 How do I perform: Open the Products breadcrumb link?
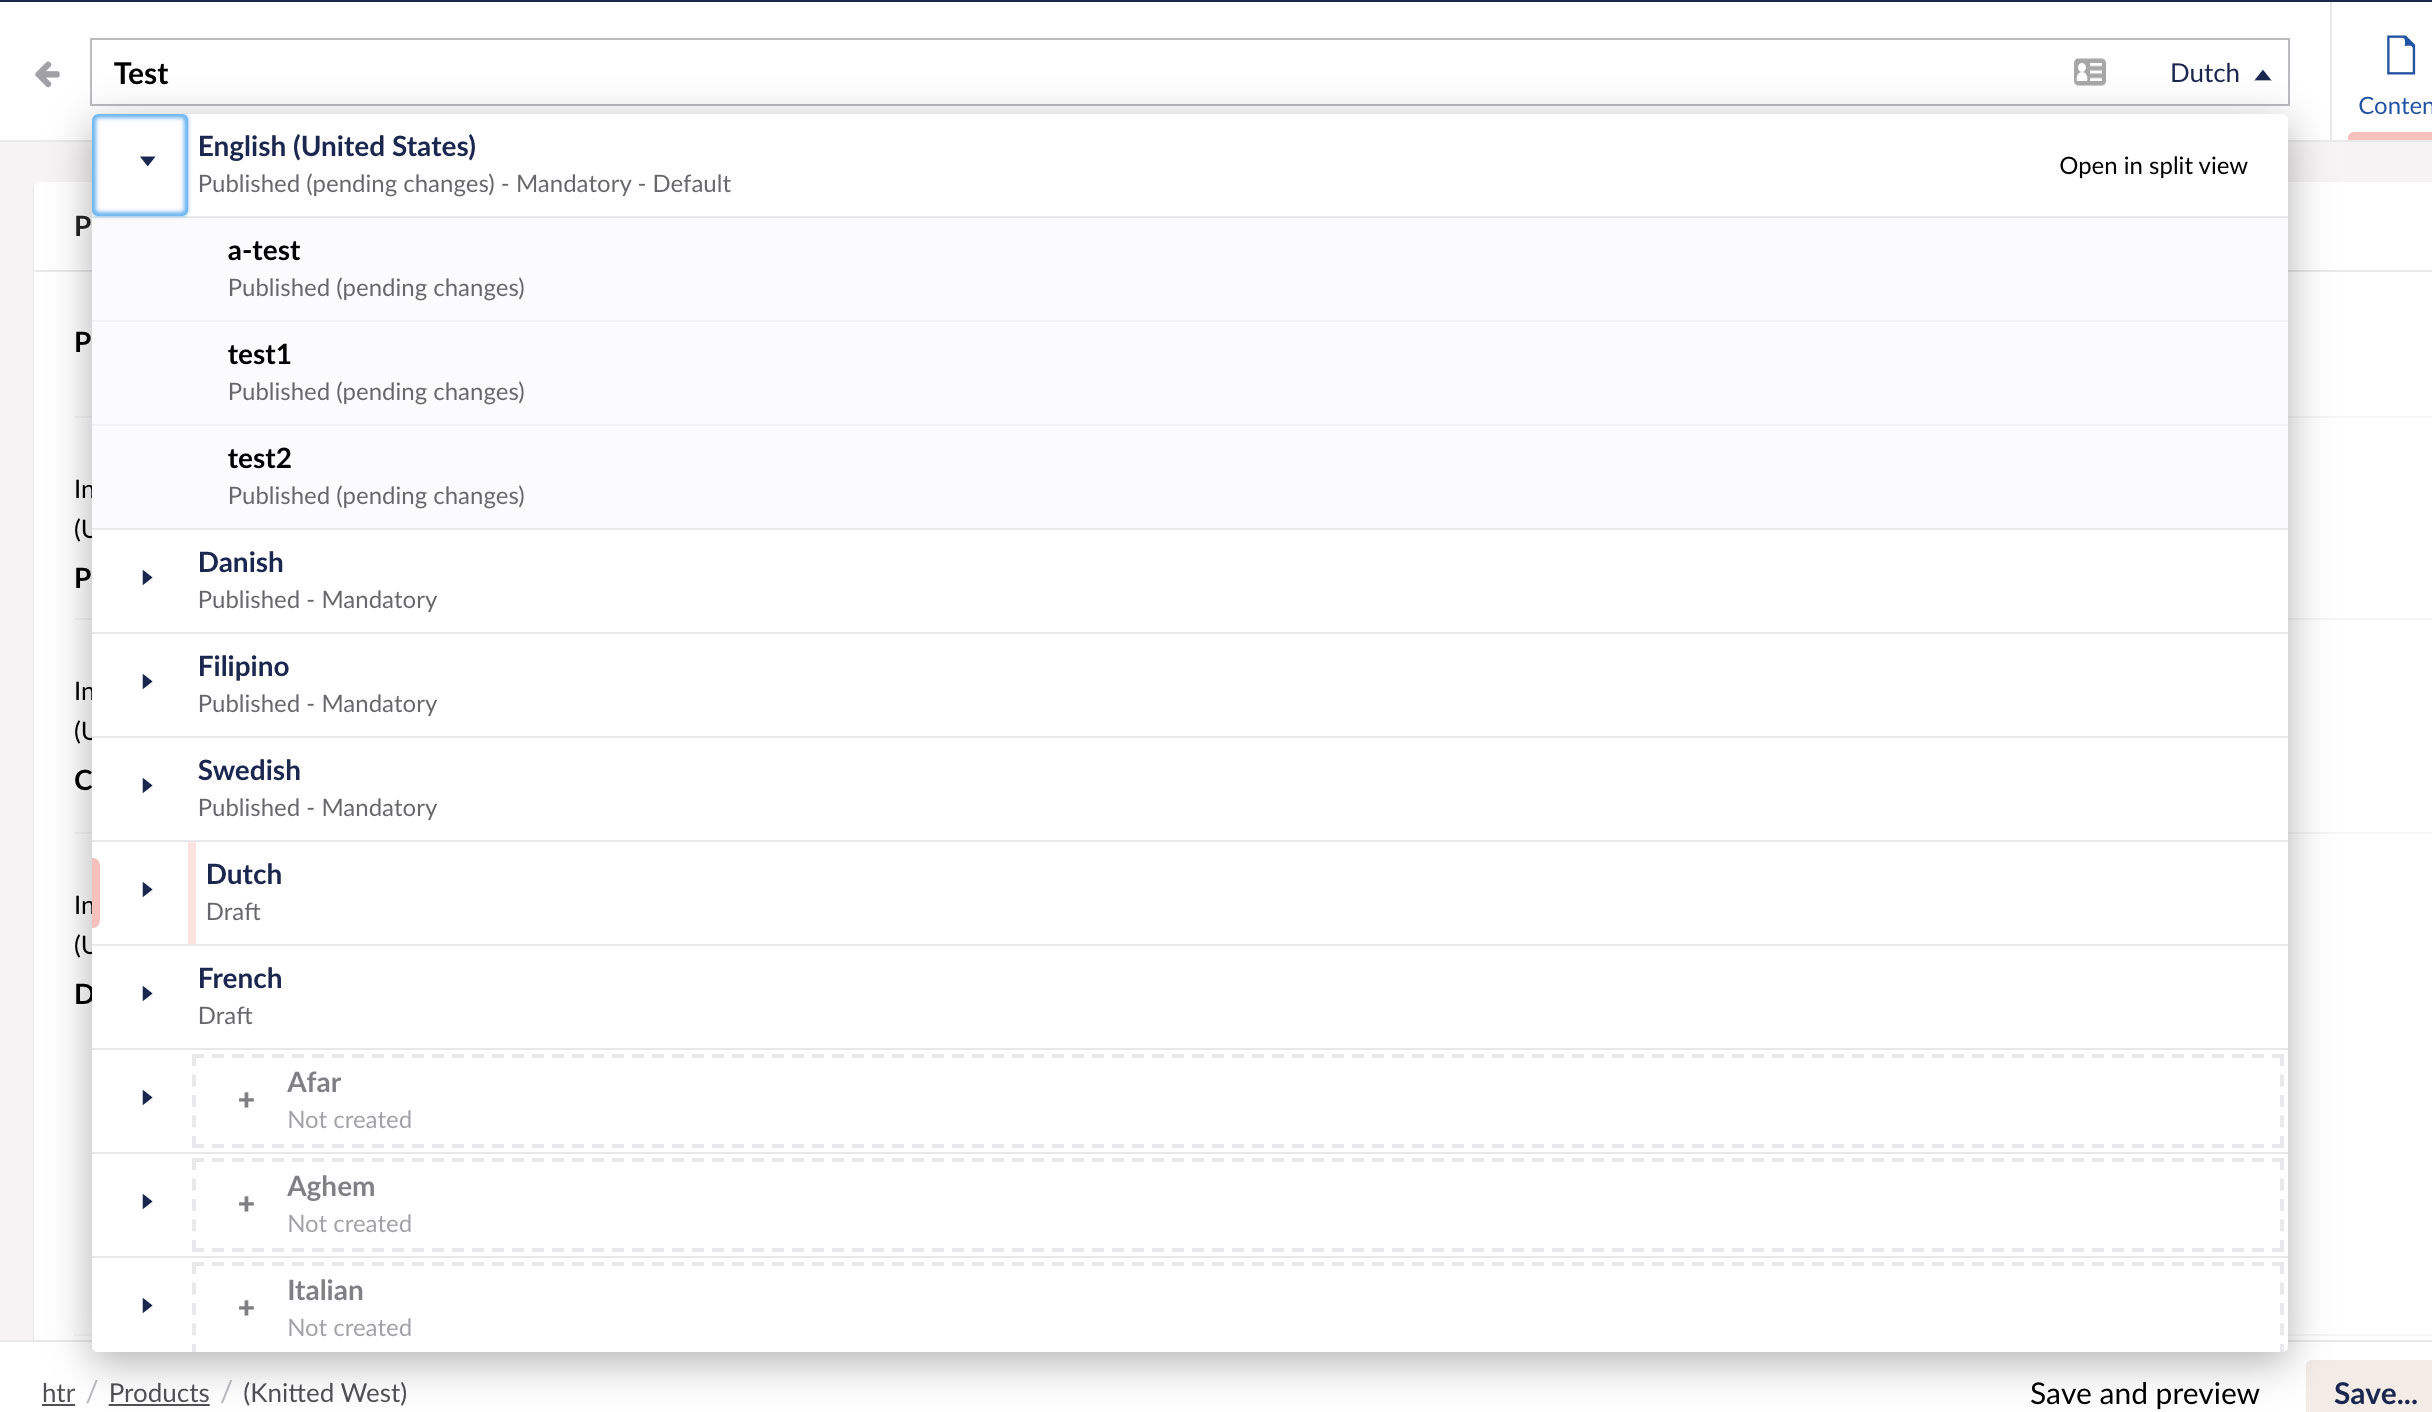point(159,1393)
